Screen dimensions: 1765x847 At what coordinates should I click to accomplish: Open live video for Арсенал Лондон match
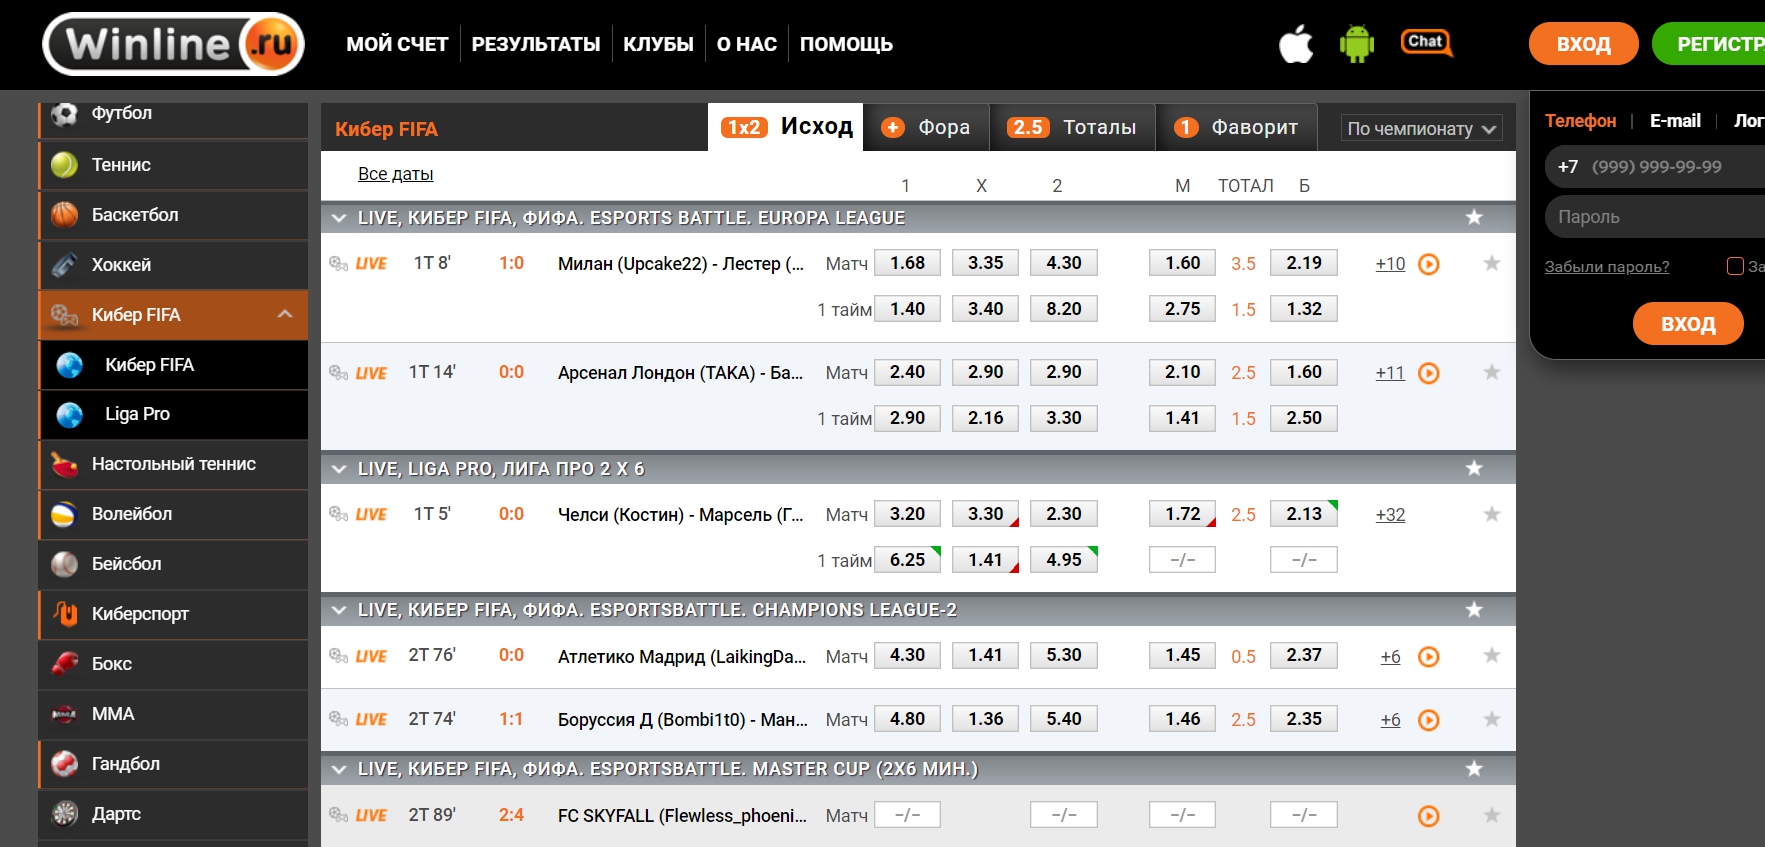[x=1429, y=373]
